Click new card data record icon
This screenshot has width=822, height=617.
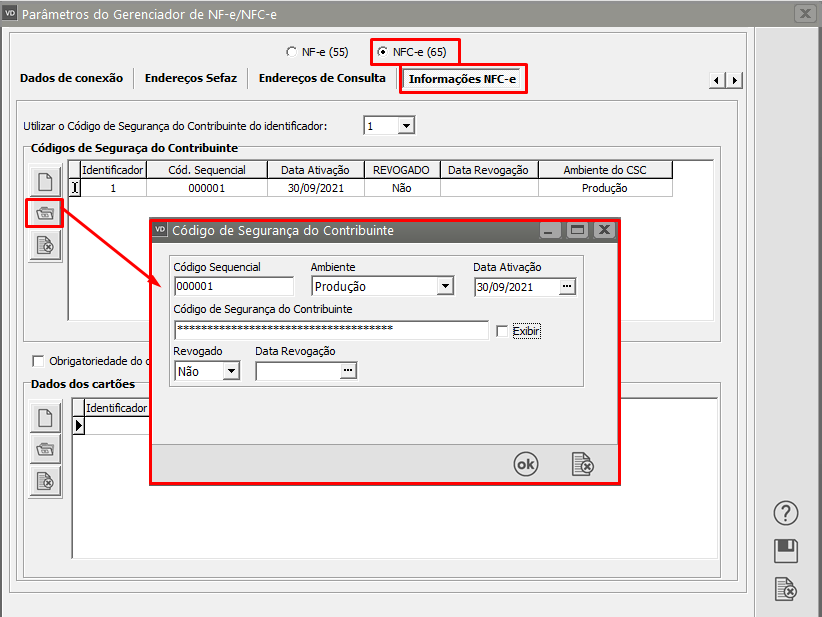[x=46, y=417]
